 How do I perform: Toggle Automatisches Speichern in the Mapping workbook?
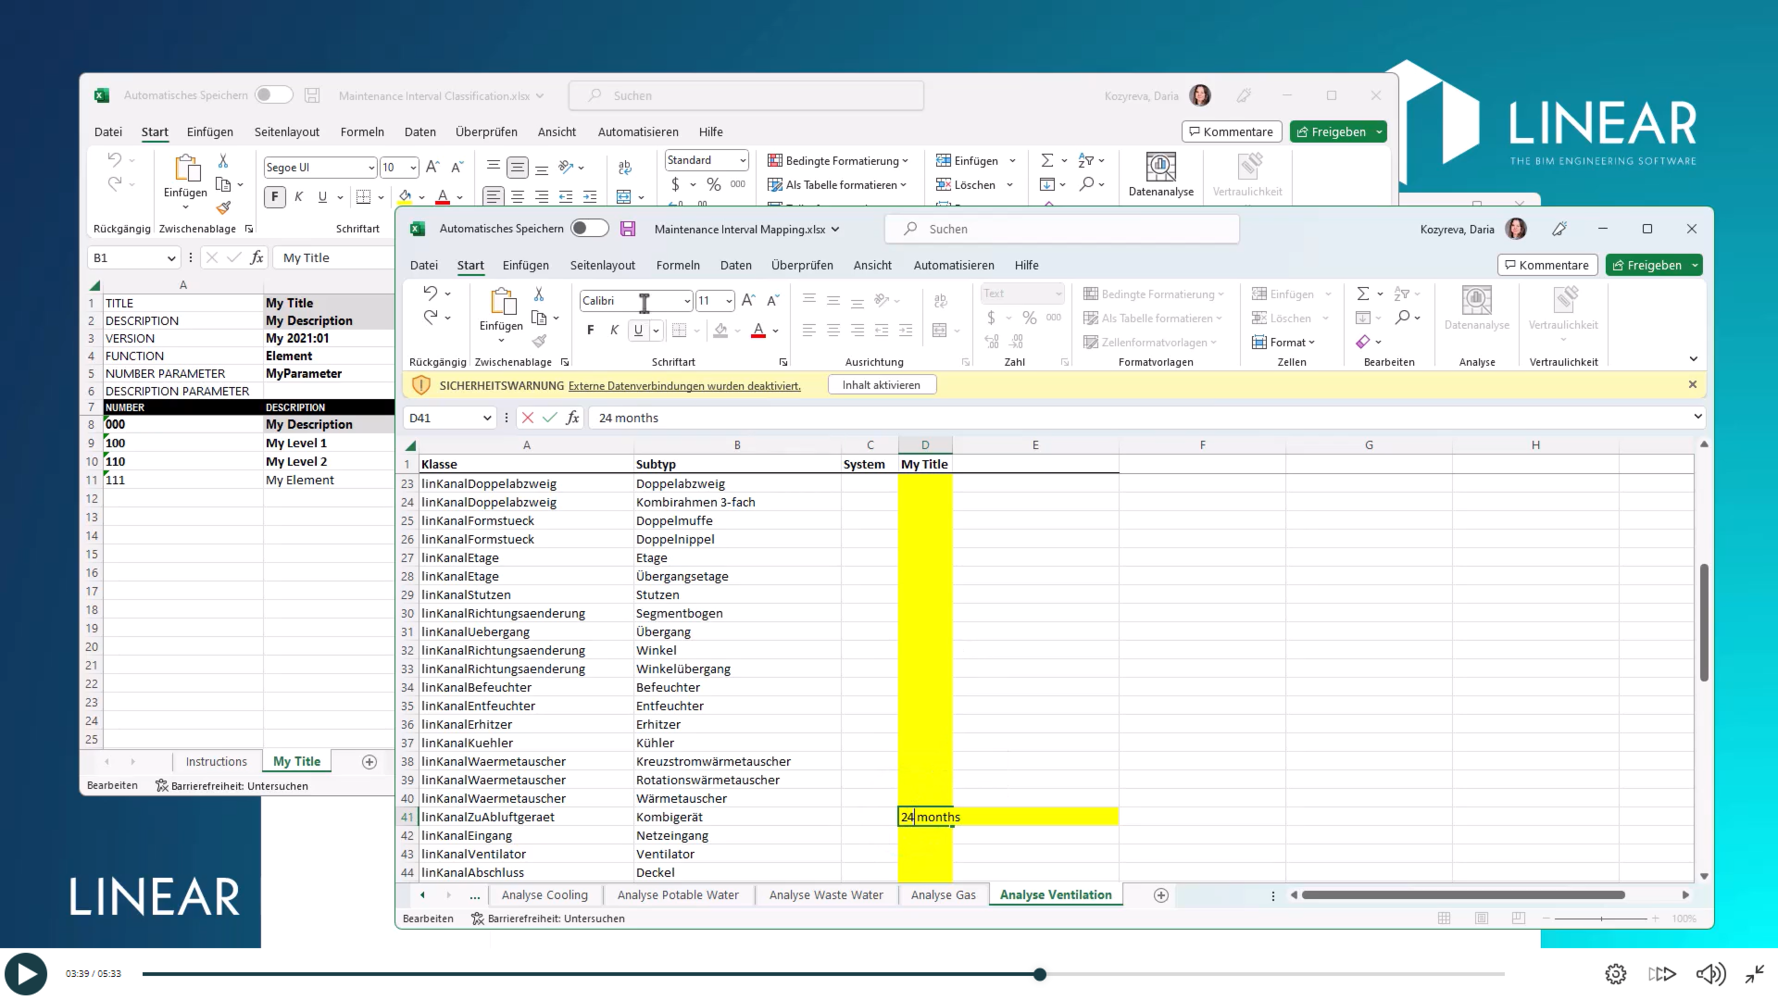coord(590,229)
